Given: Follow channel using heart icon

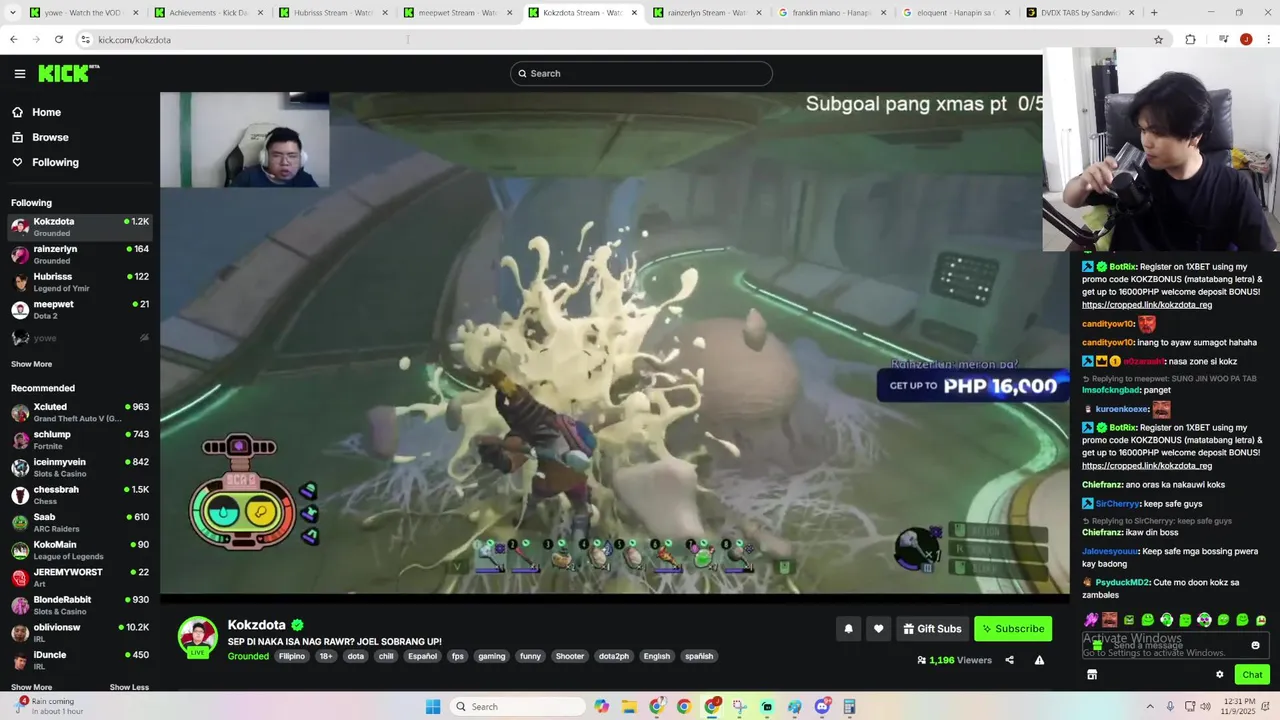Looking at the screenshot, I should pos(878,629).
